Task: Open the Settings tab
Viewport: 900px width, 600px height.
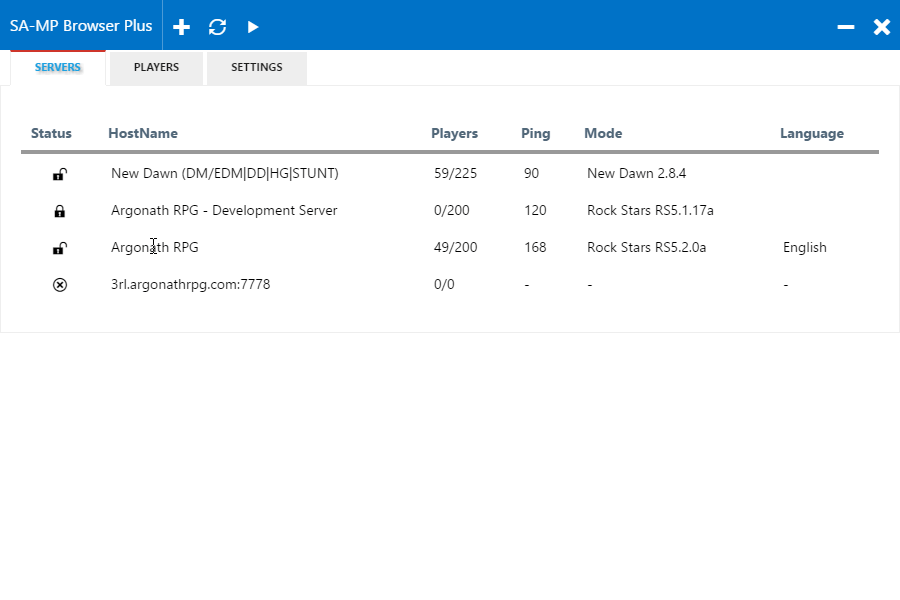Action: (257, 68)
